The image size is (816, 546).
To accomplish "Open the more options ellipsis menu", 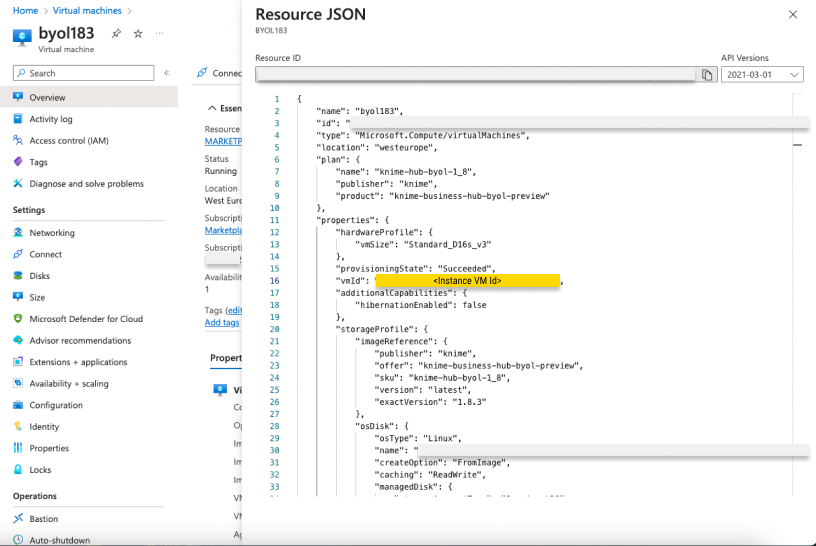I will pyautogui.click(x=160, y=33).
